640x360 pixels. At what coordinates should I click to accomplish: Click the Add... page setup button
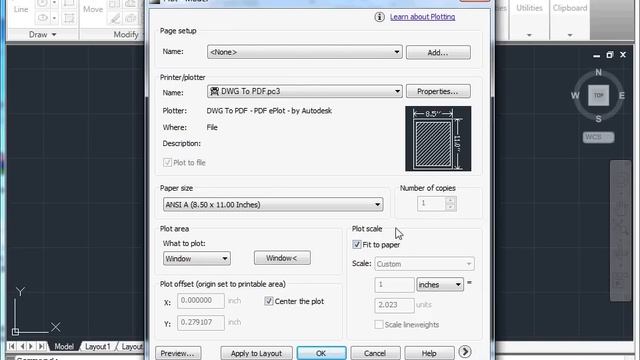click(438, 52)
